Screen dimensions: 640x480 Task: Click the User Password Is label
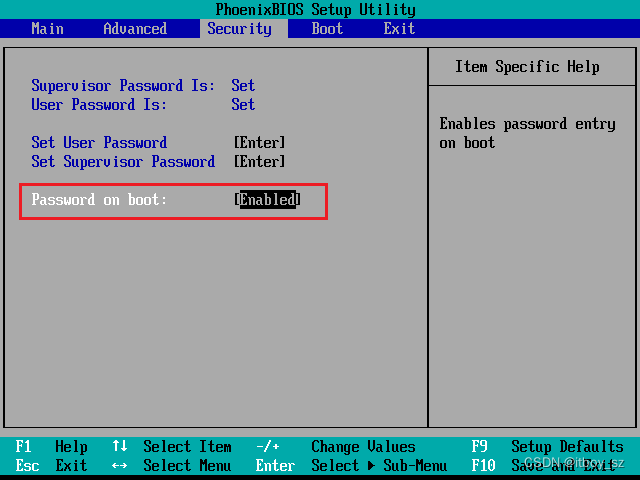point(99,104)
